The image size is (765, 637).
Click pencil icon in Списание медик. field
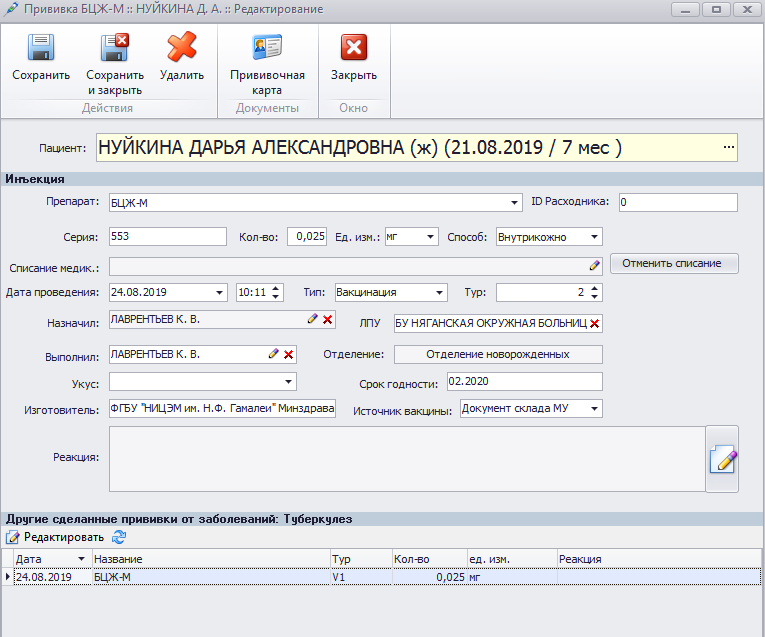(x=594, y=265)
